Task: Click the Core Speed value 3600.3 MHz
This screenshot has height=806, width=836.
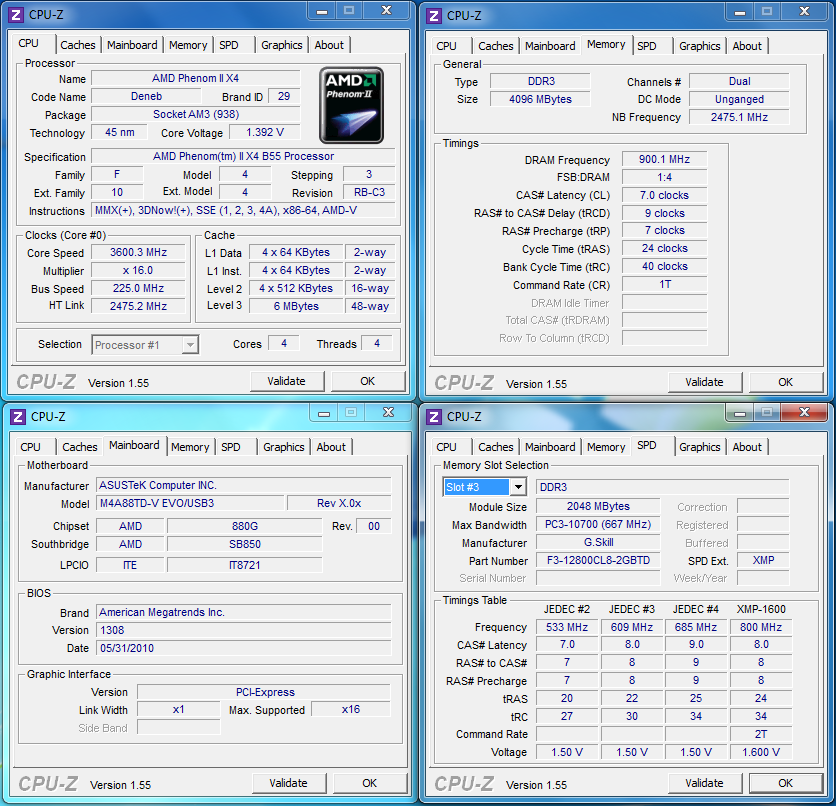Action: tap(138, 252)
